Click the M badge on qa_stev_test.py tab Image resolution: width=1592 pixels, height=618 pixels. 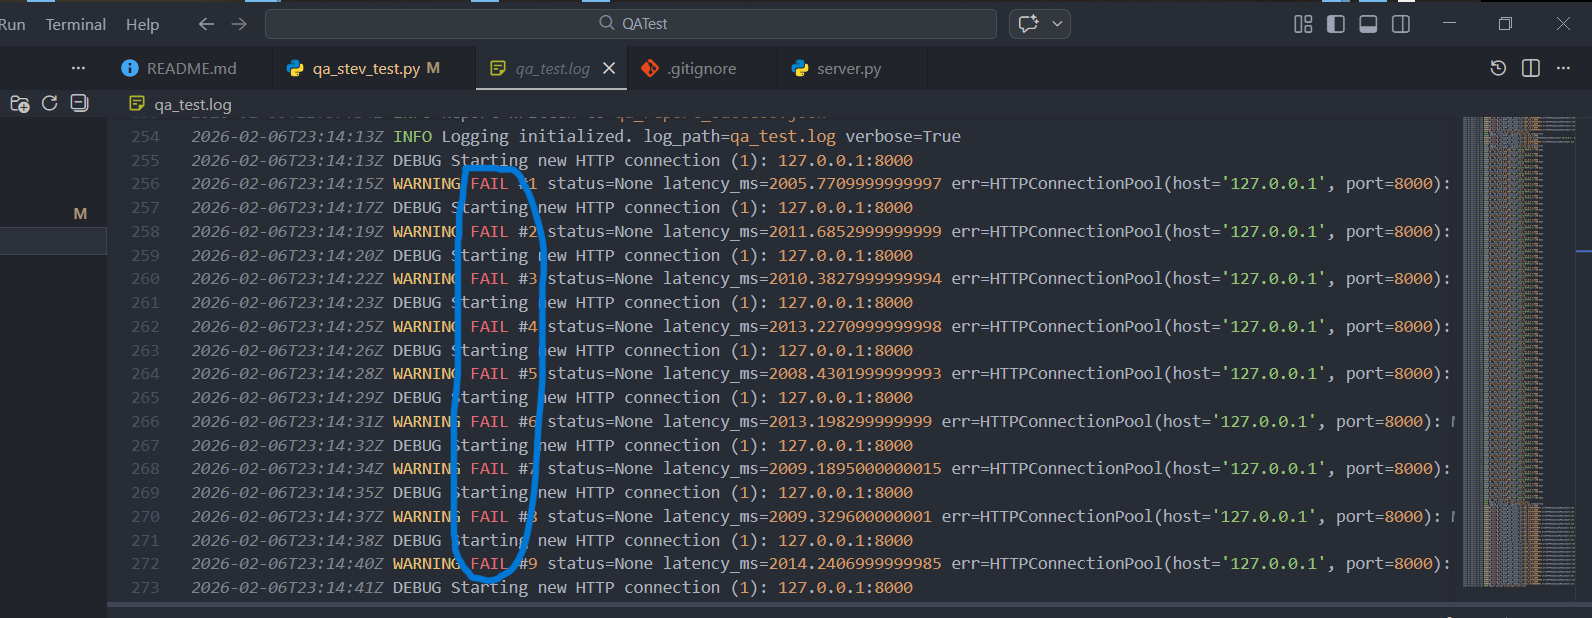(433, 68)
